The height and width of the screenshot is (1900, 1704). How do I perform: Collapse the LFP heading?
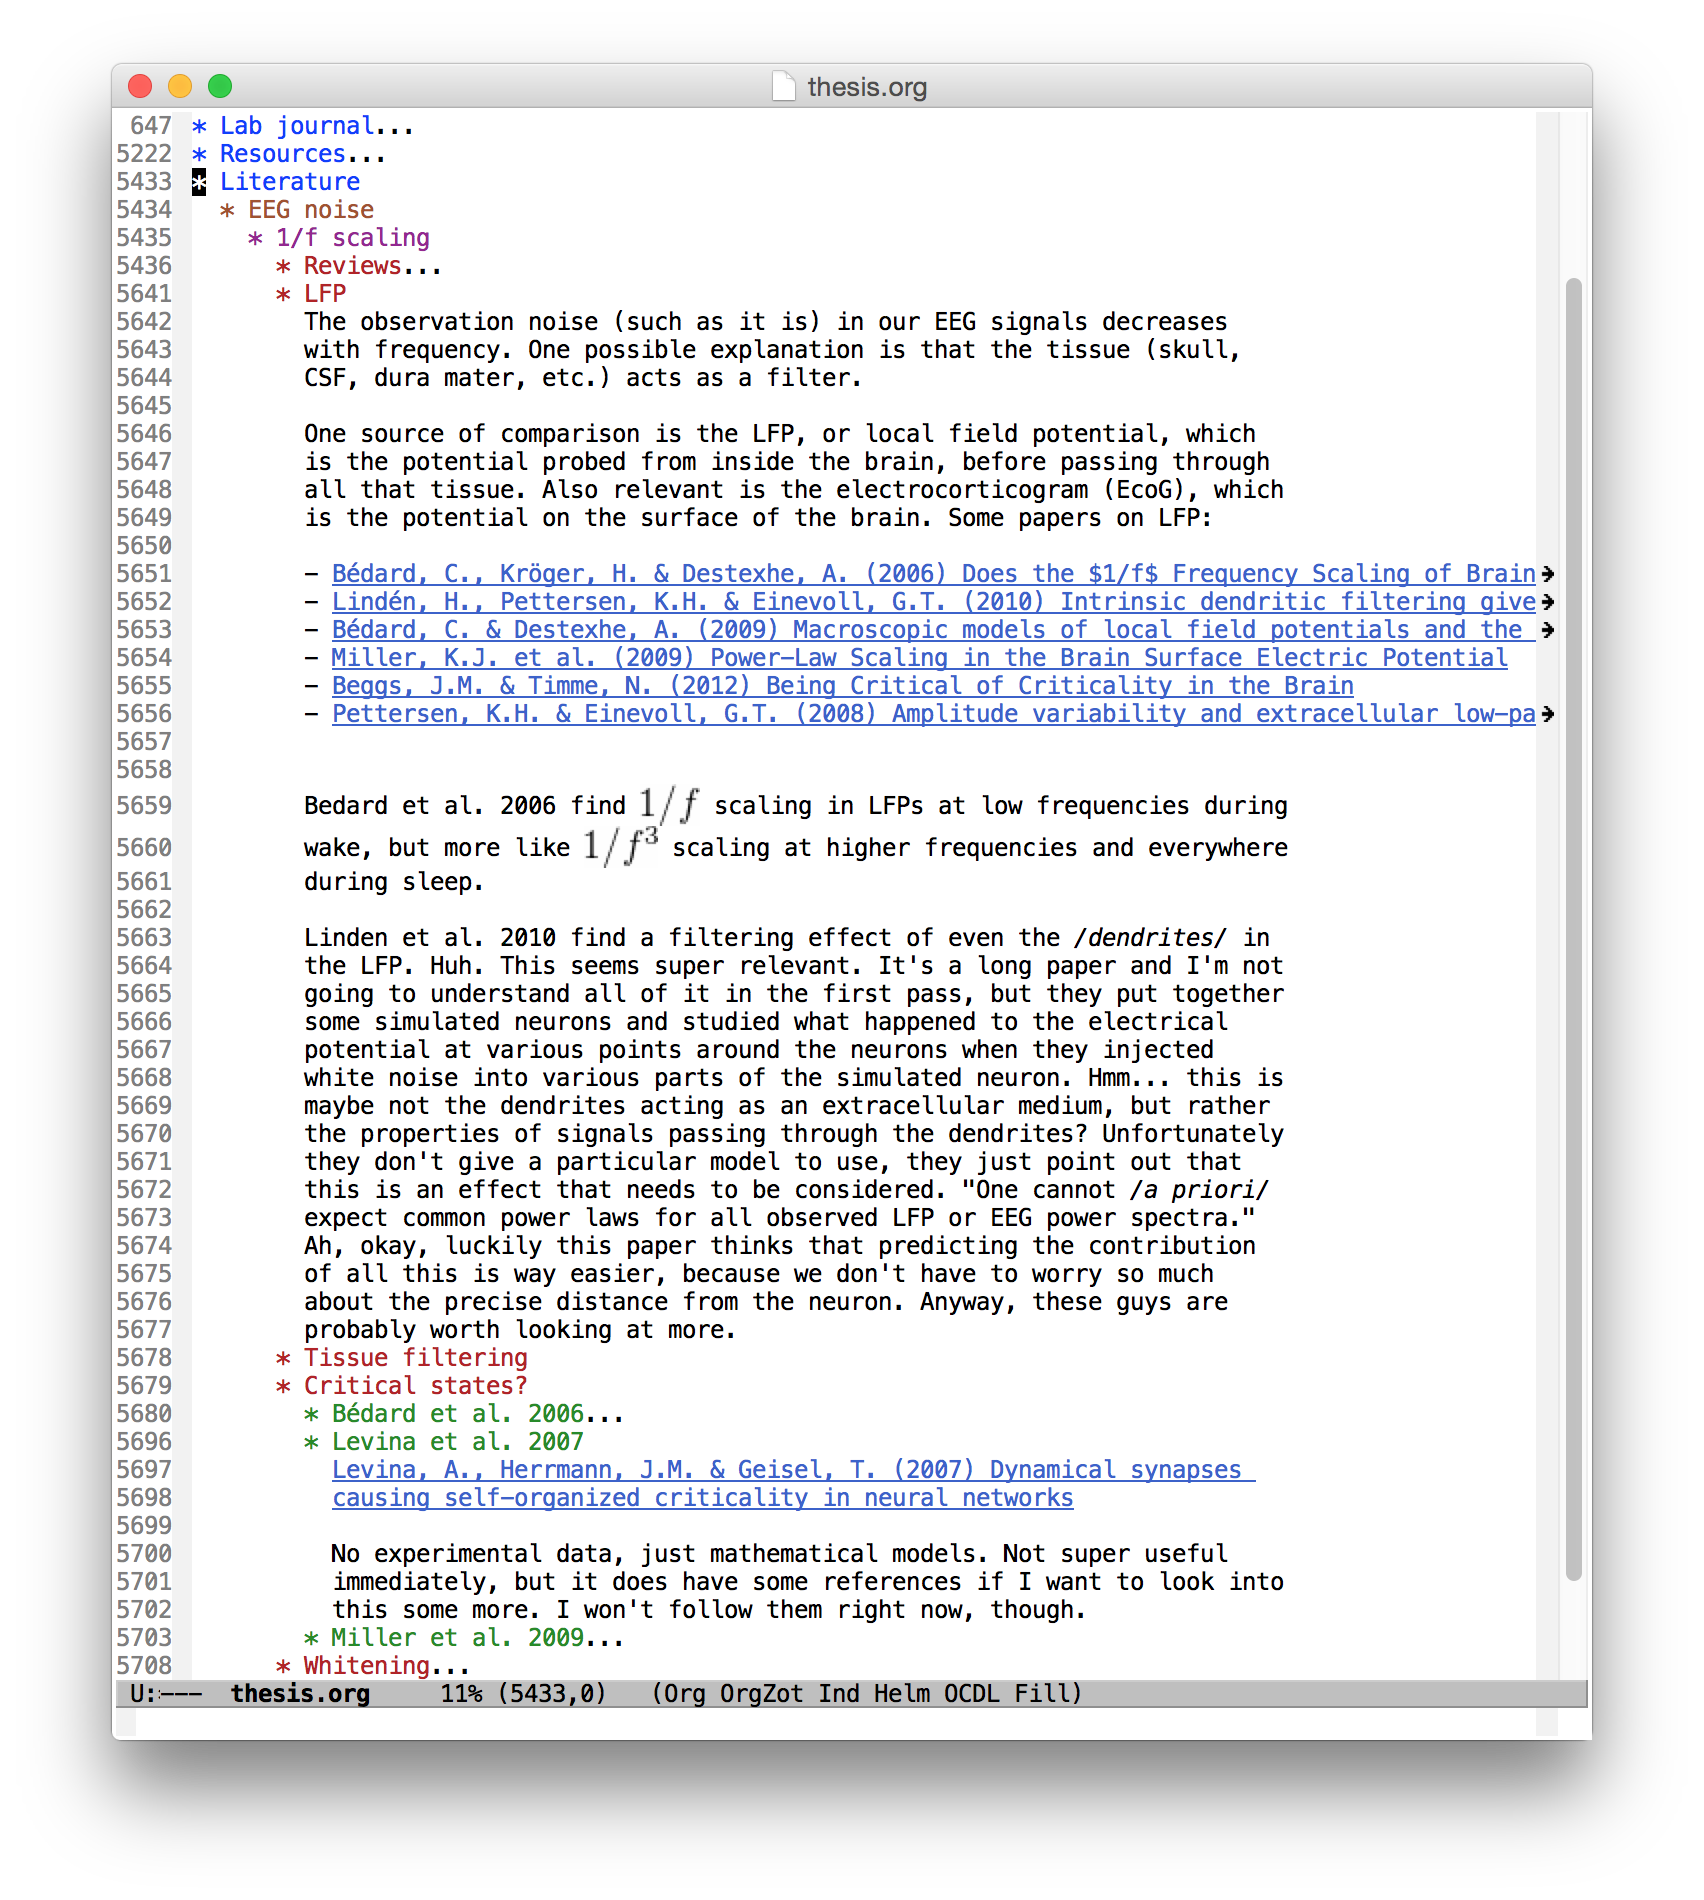click(311, 294)
